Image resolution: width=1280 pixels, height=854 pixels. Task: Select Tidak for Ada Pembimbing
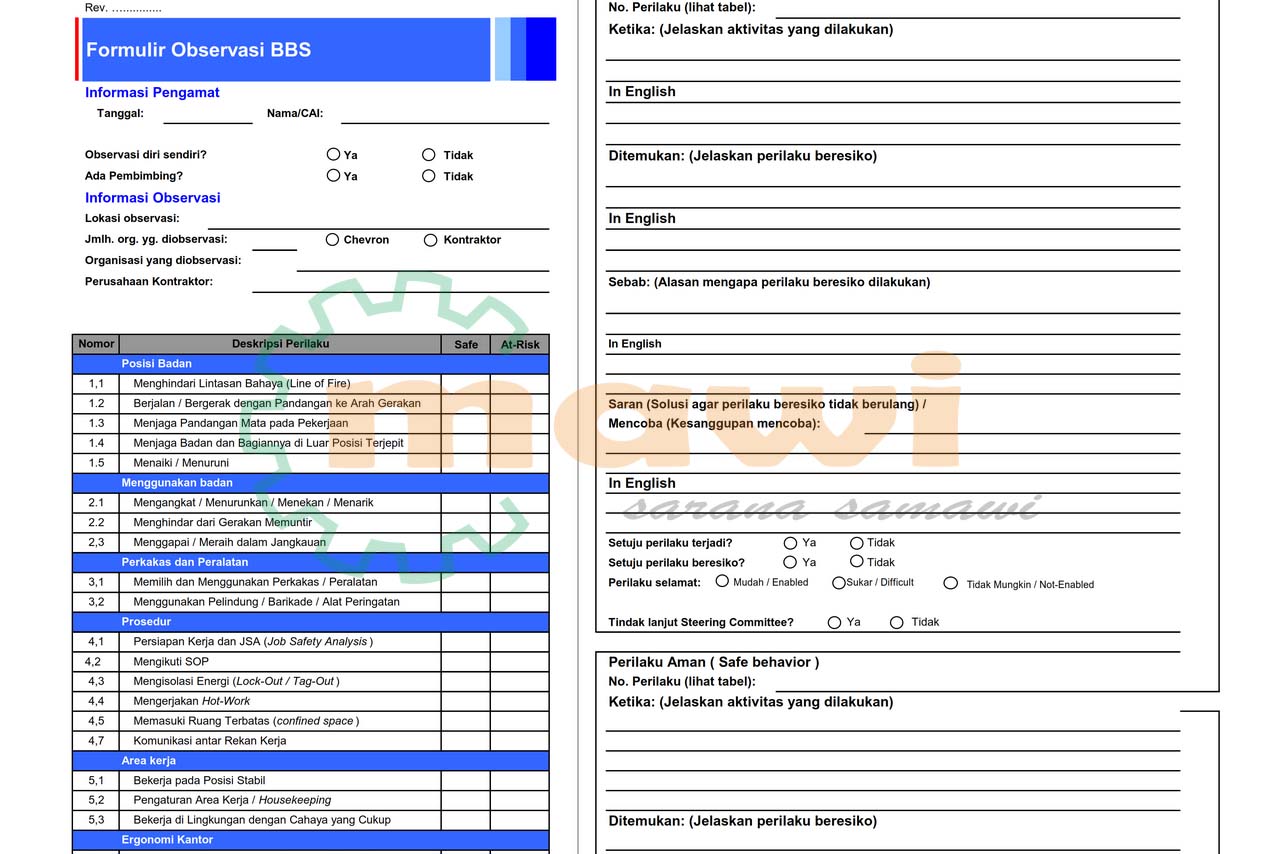point(429,176)
